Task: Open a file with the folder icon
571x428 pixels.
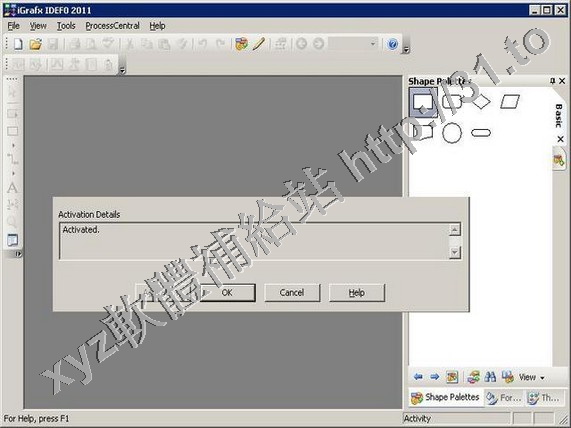Action: pyautogui.click(x=35, y=44)
